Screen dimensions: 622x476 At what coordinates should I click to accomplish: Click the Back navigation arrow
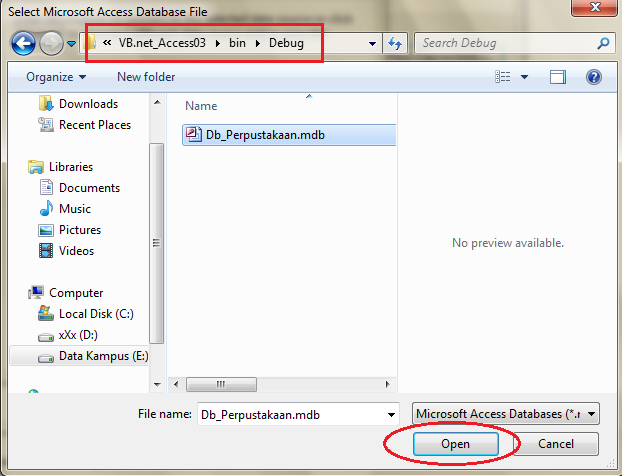tap(23, 43)
